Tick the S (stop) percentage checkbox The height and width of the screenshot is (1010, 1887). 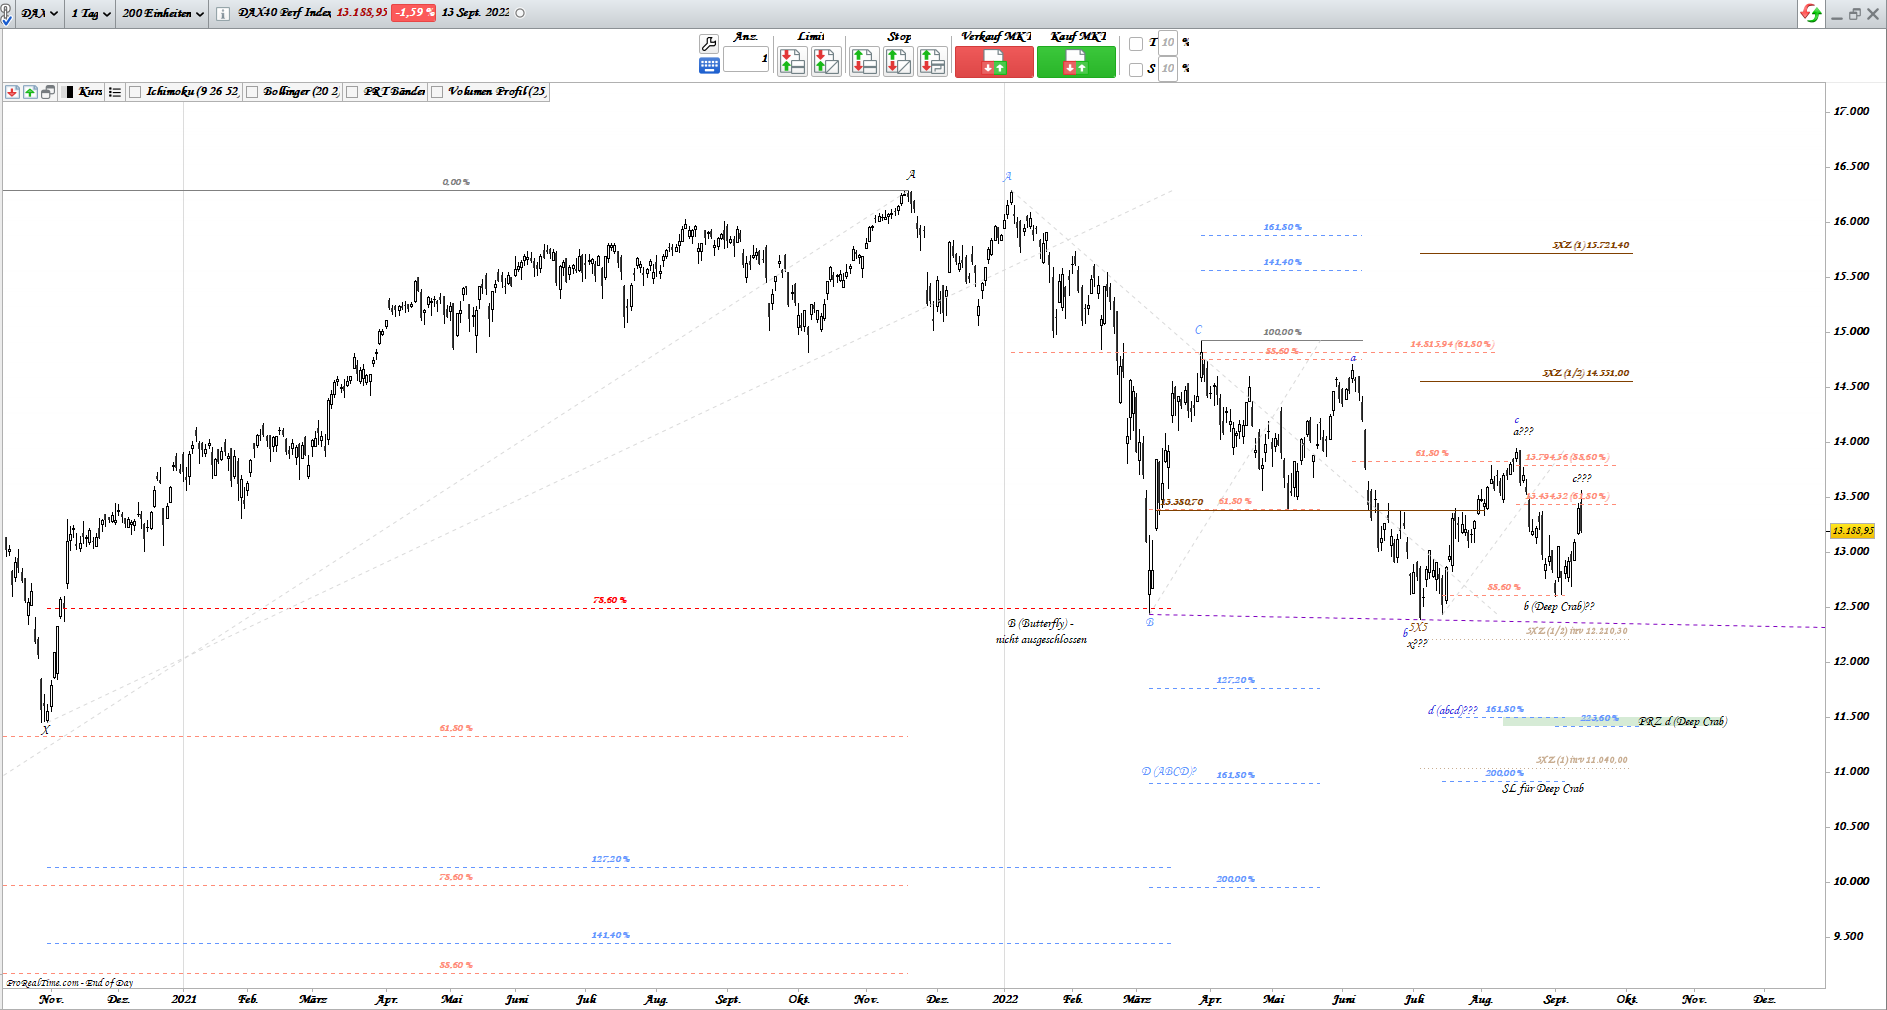point(1136,70)
